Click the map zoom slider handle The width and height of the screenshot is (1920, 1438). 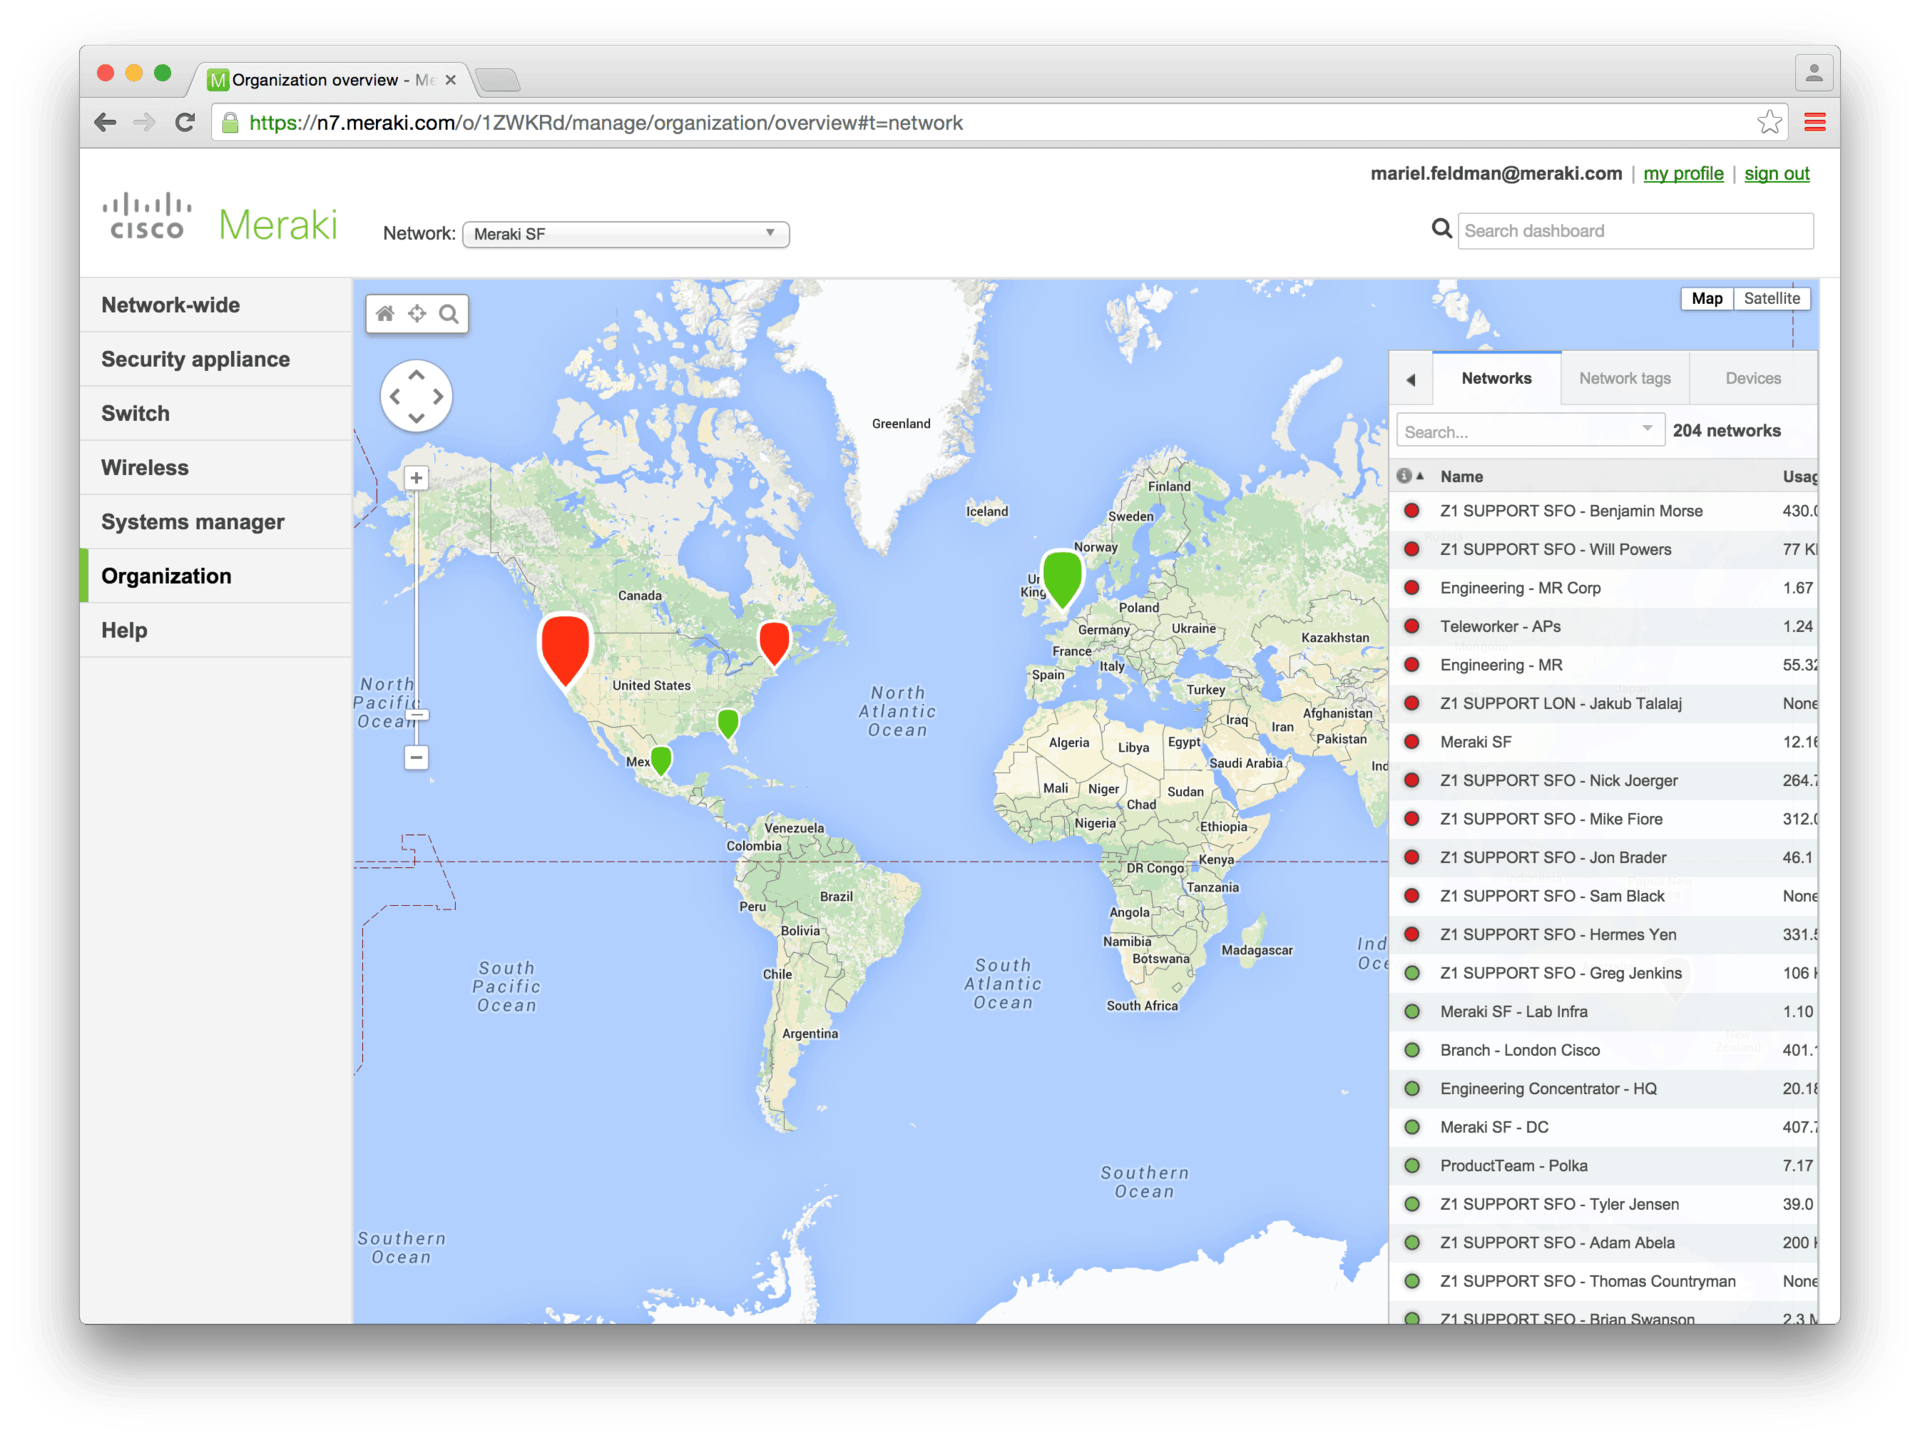pyautogui.click(x=417, y=715)
